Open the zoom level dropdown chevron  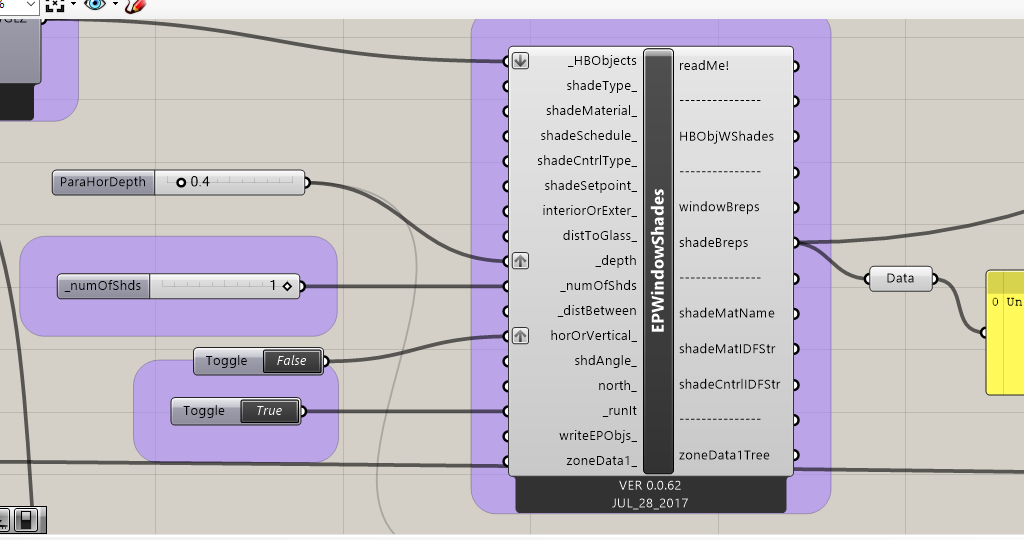click(x=31, y=5)
